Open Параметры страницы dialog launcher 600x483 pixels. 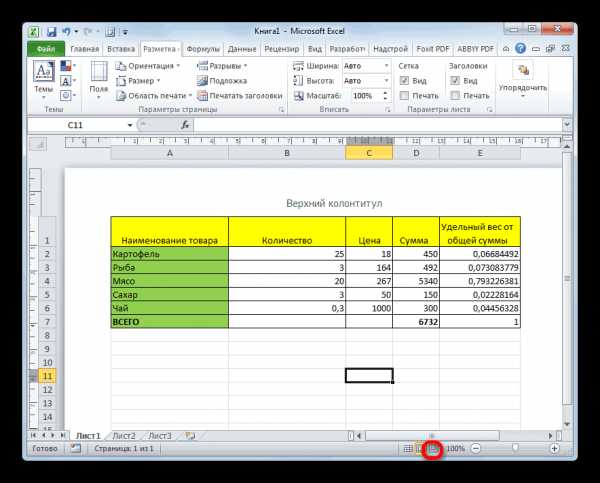(282, 110)
